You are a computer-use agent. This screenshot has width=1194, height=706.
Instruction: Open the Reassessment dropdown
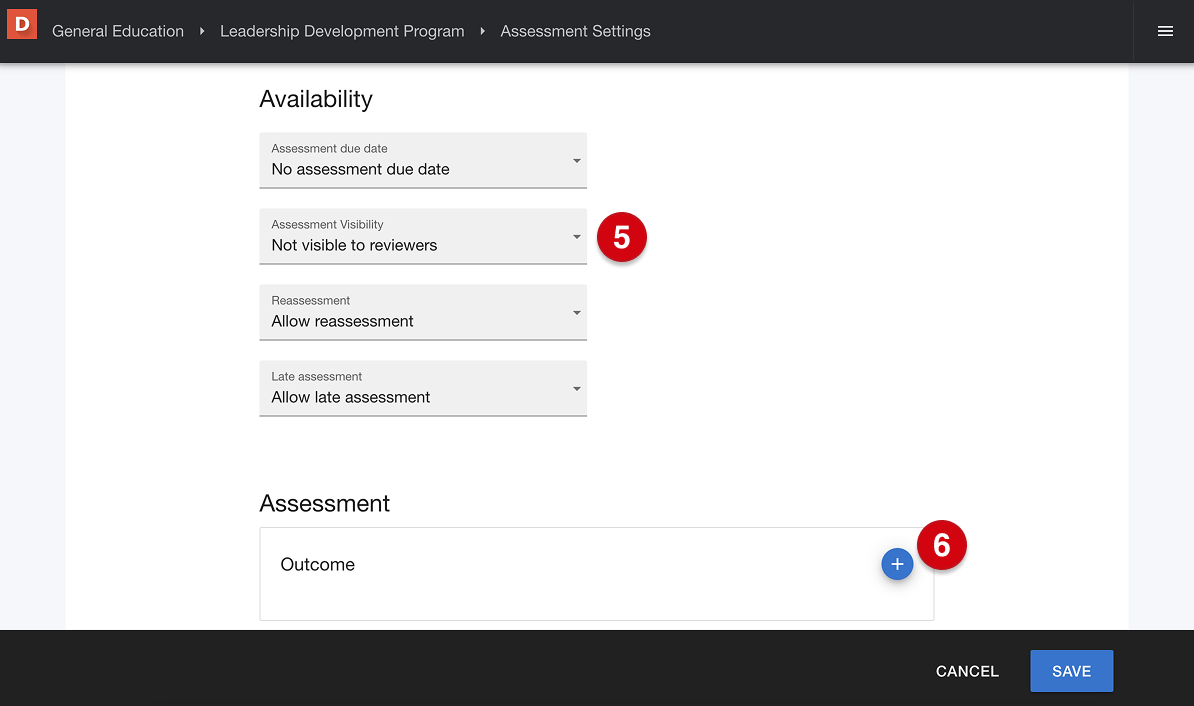[x=423, y=312]
